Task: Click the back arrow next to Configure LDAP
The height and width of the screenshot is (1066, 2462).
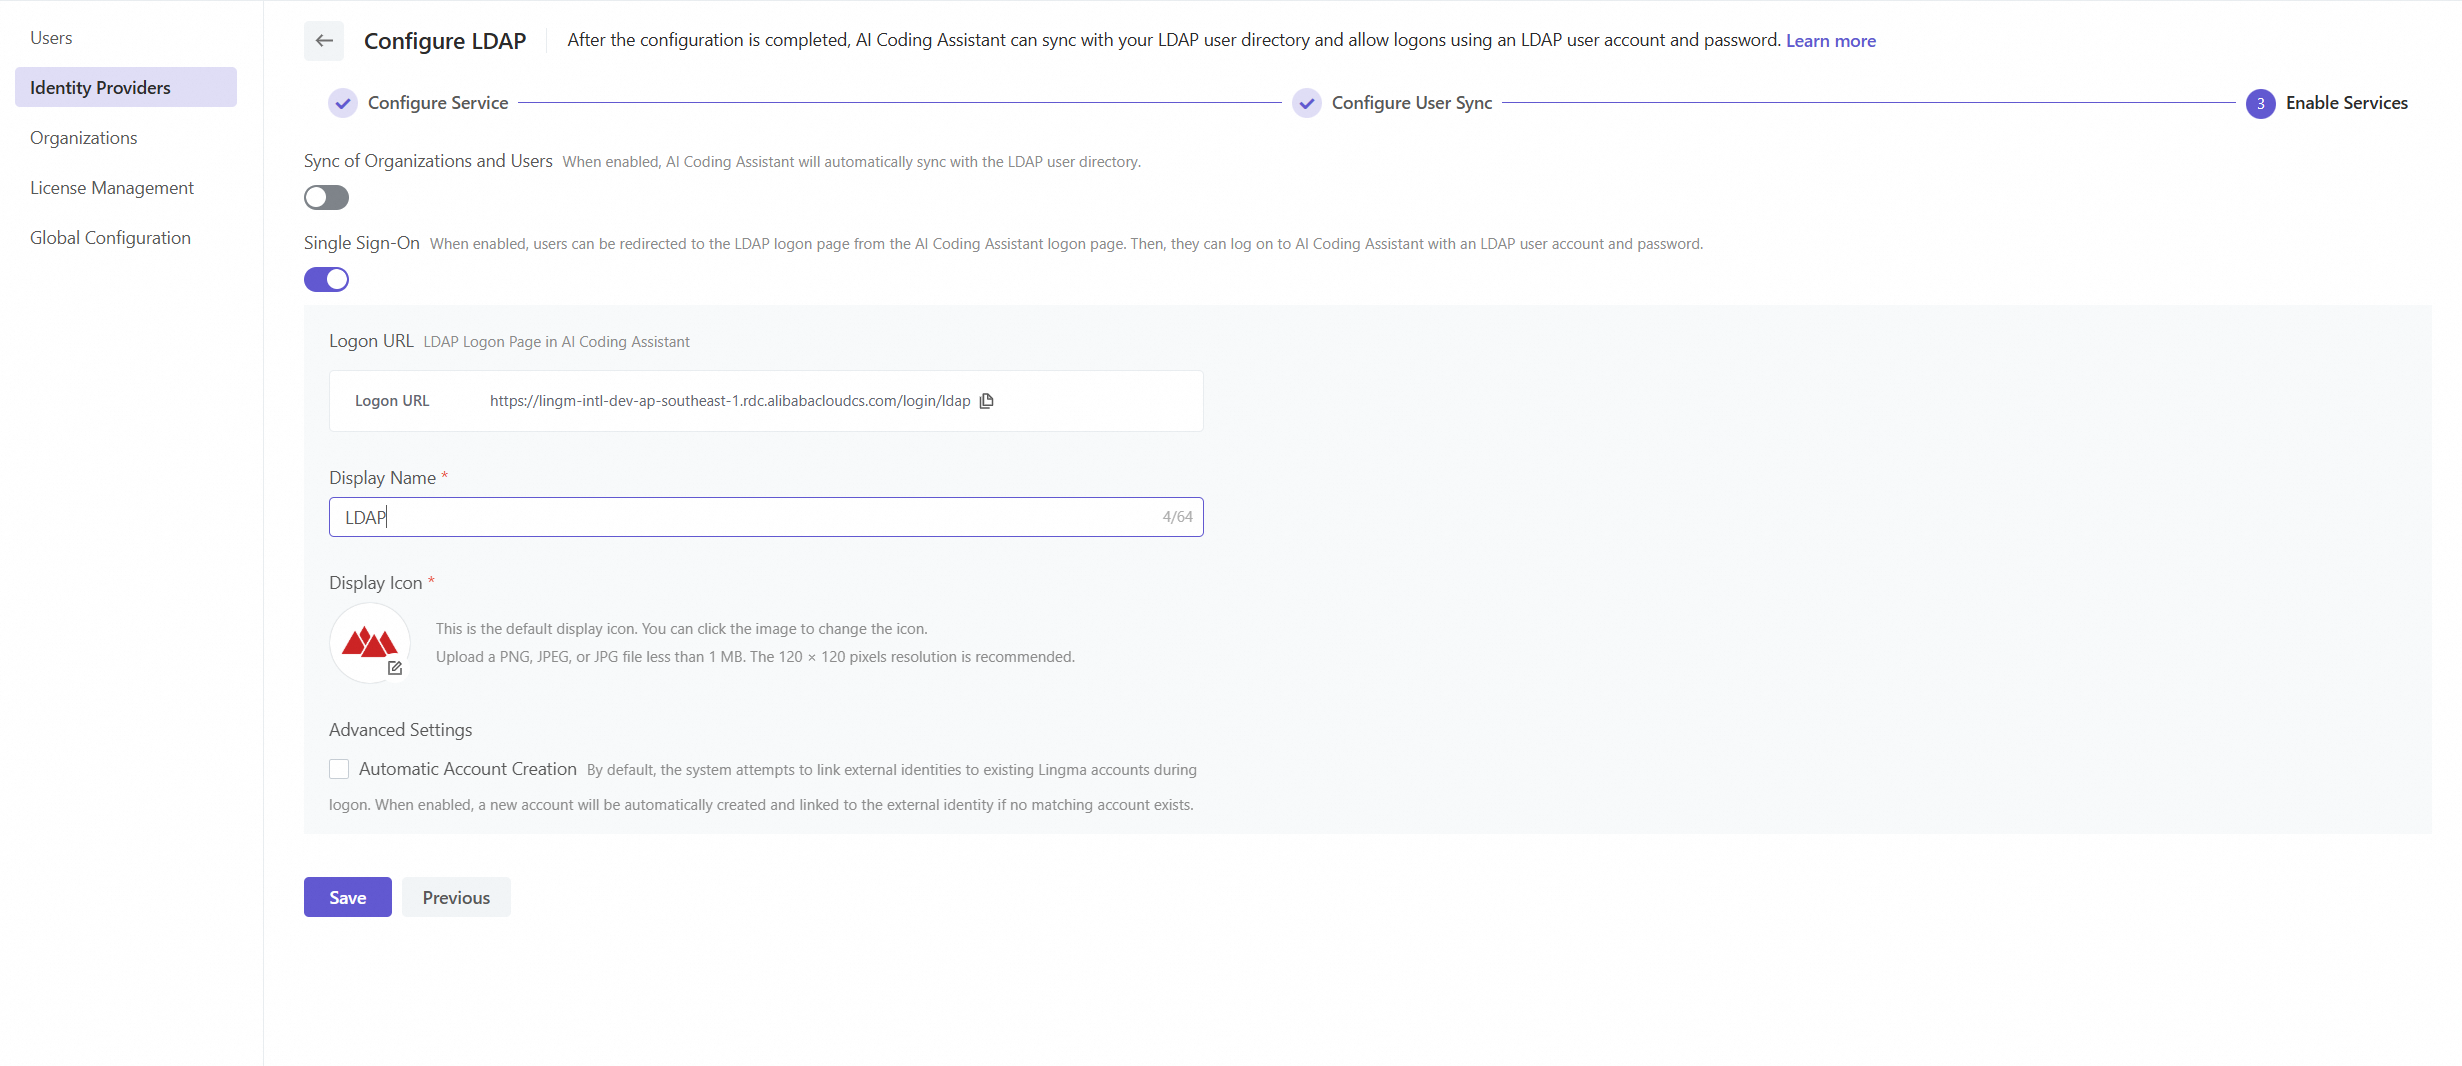Action: (x=323, y=41)
